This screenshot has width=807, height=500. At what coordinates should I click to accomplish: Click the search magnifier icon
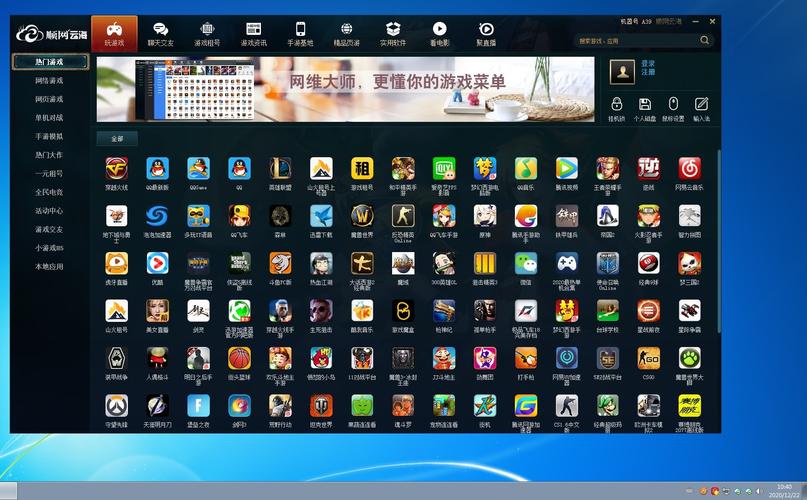[x=705, y=40]
